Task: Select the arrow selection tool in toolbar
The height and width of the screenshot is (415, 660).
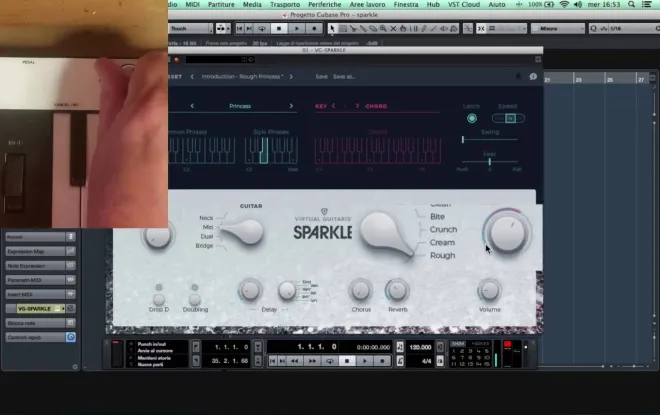Action: coord(333,29)
